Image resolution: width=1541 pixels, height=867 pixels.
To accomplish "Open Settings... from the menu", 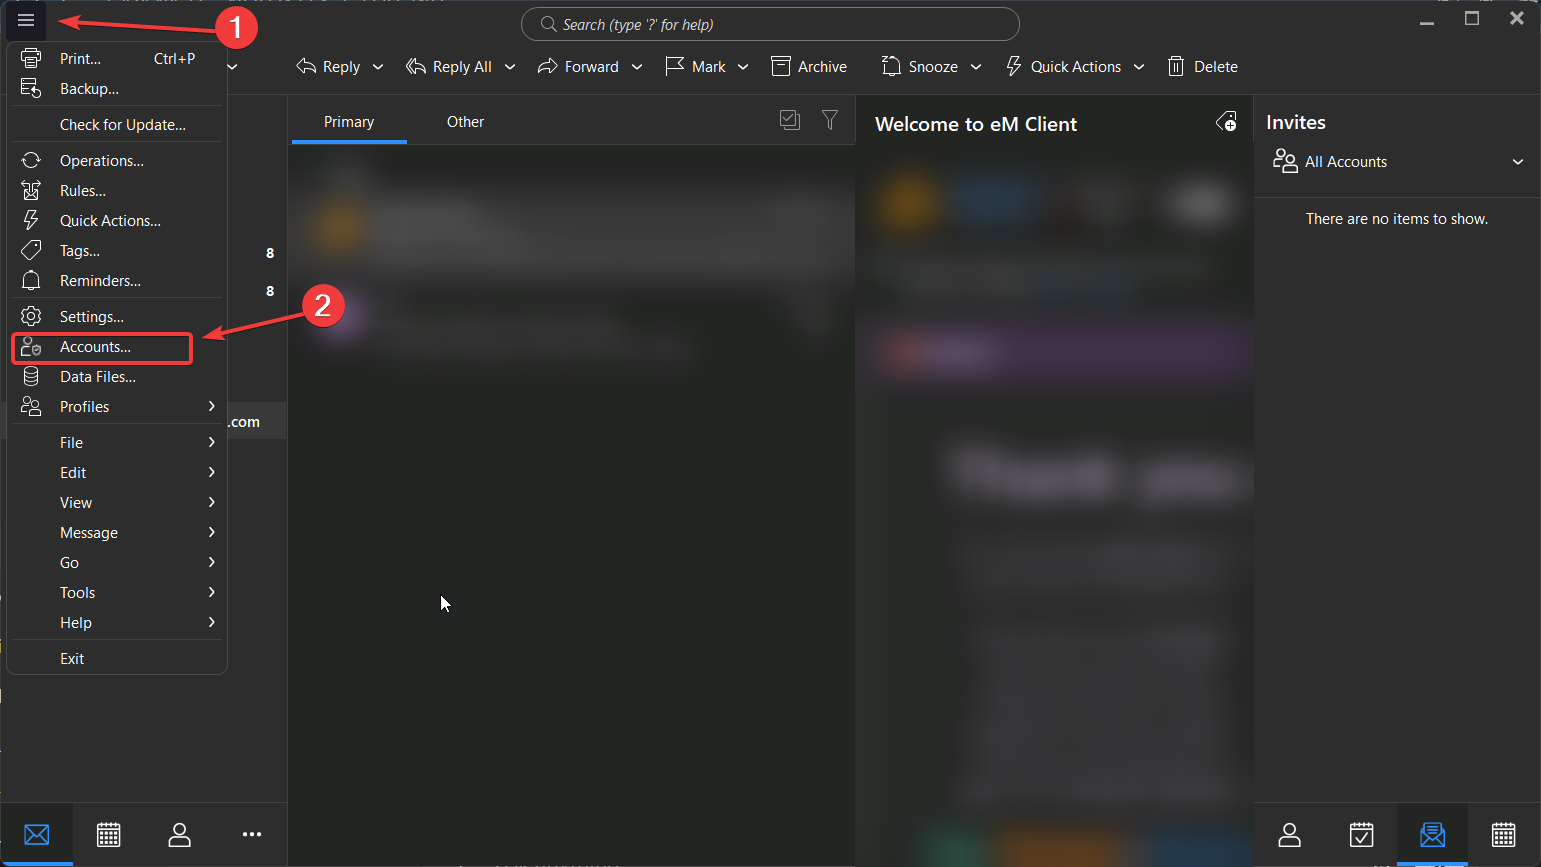I will (x=92, y=317).
